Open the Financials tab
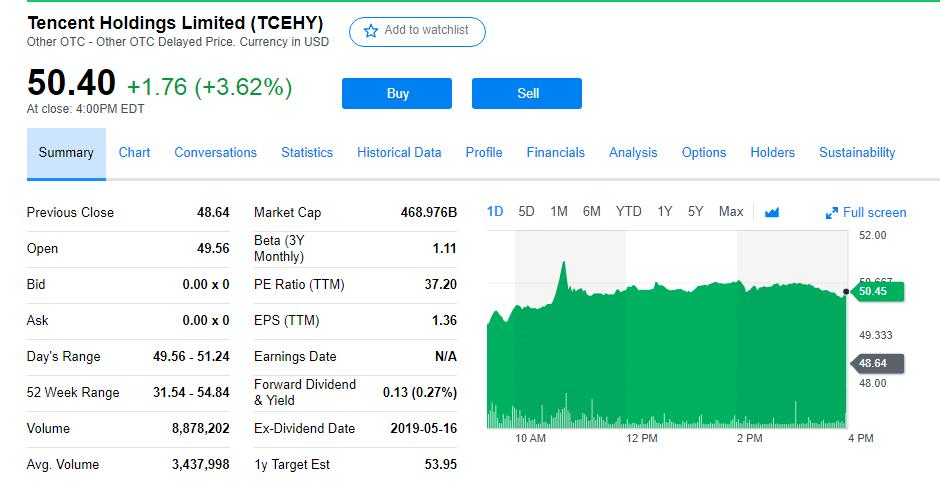 click(x=556, y=153)
